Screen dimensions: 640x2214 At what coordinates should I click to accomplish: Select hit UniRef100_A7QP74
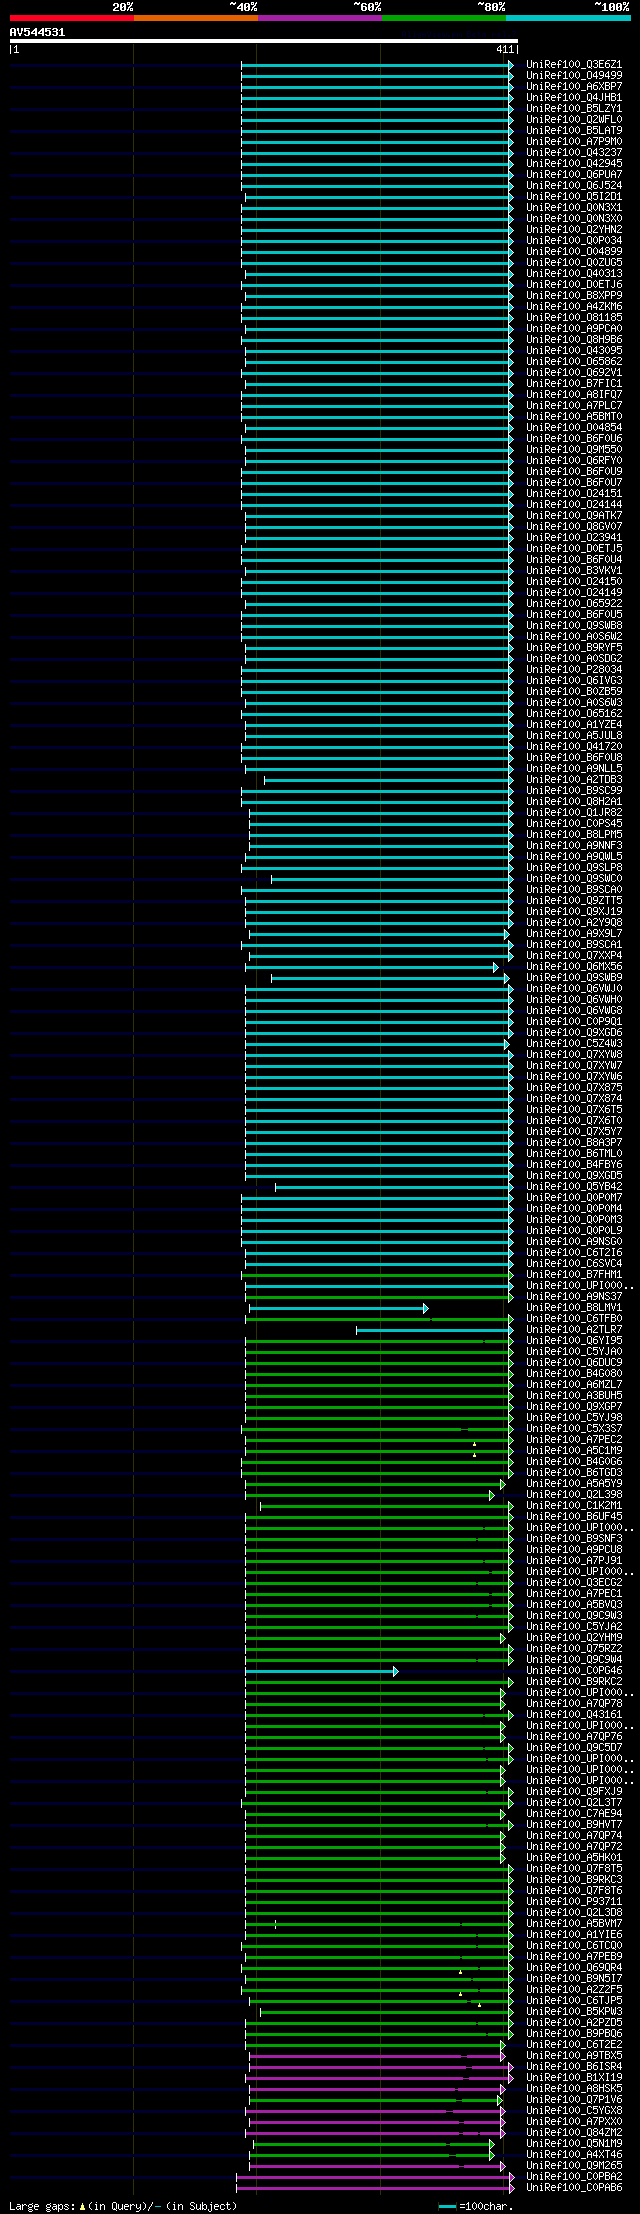coord(574,1836)
